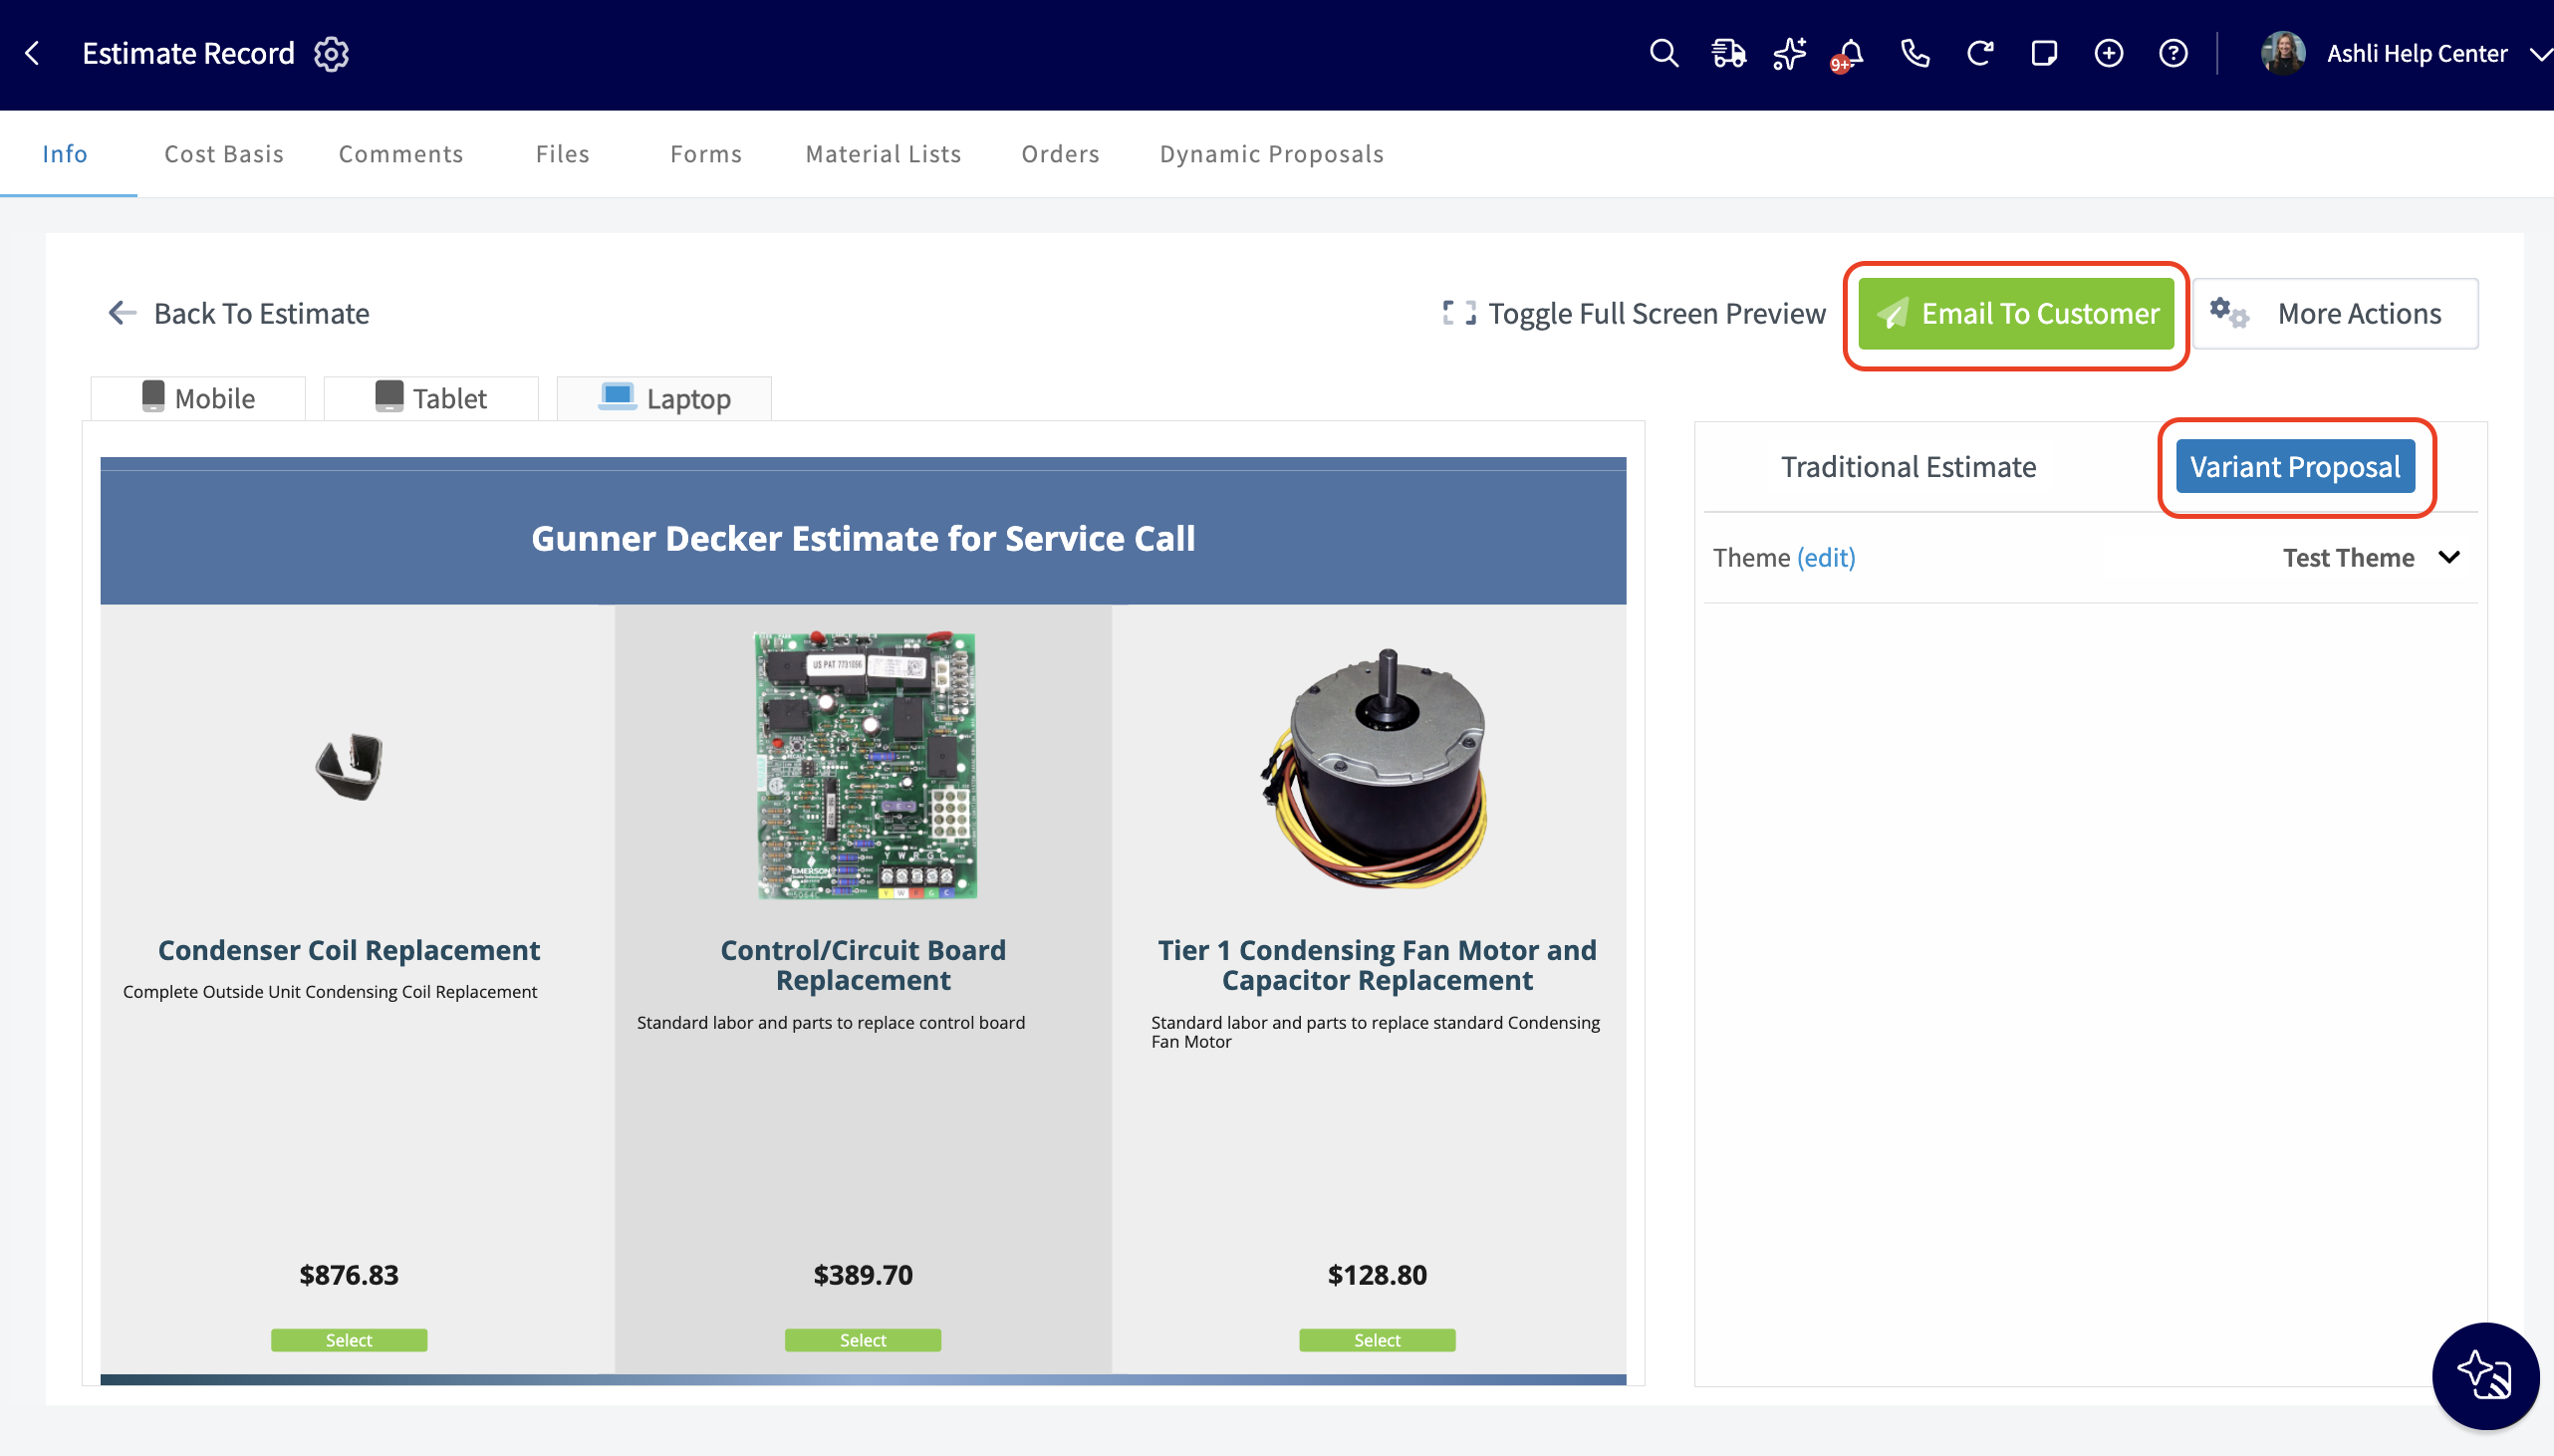This screenshot has width=2554, height=1456.
Task: Click the refresh icon in header
Action: pyautogui.click(x=1979, y=53)
